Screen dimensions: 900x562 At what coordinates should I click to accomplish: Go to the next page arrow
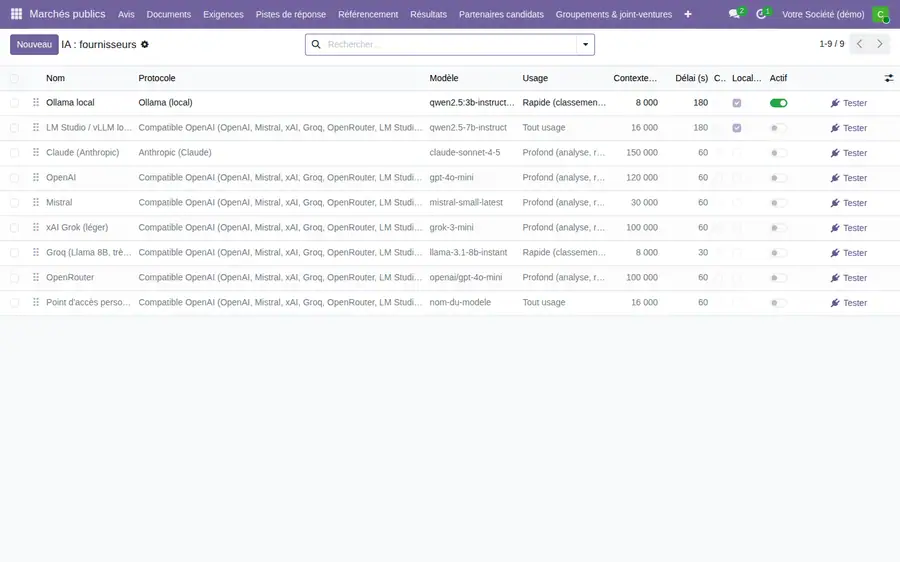tap(879, 44)
